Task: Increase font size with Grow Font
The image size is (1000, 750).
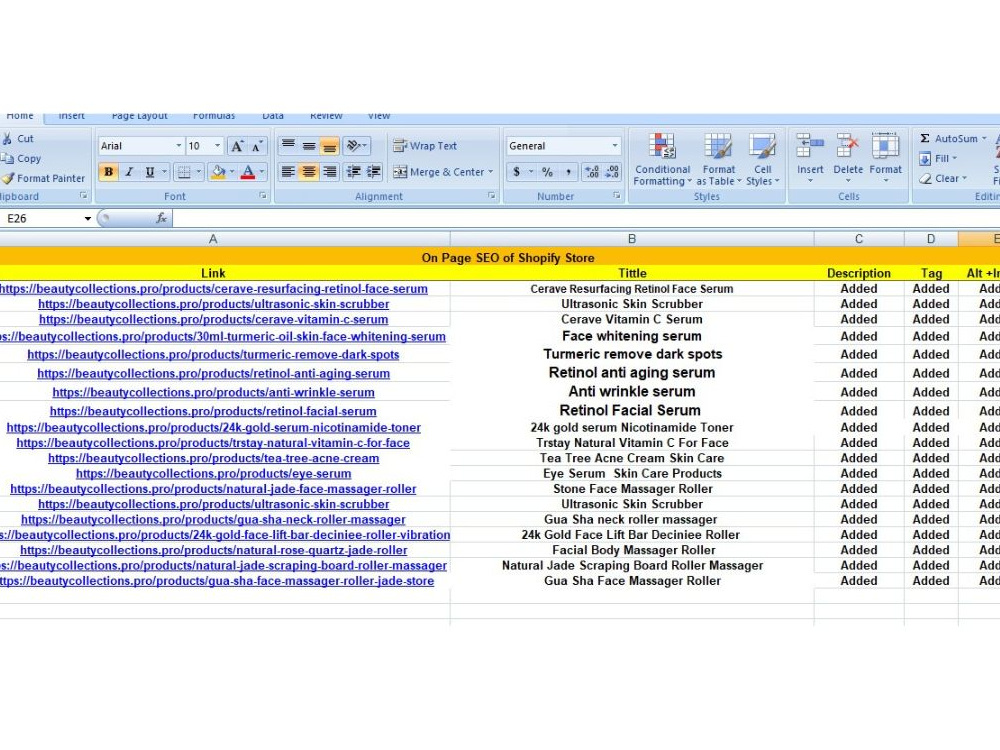Action: pos(237,146)
